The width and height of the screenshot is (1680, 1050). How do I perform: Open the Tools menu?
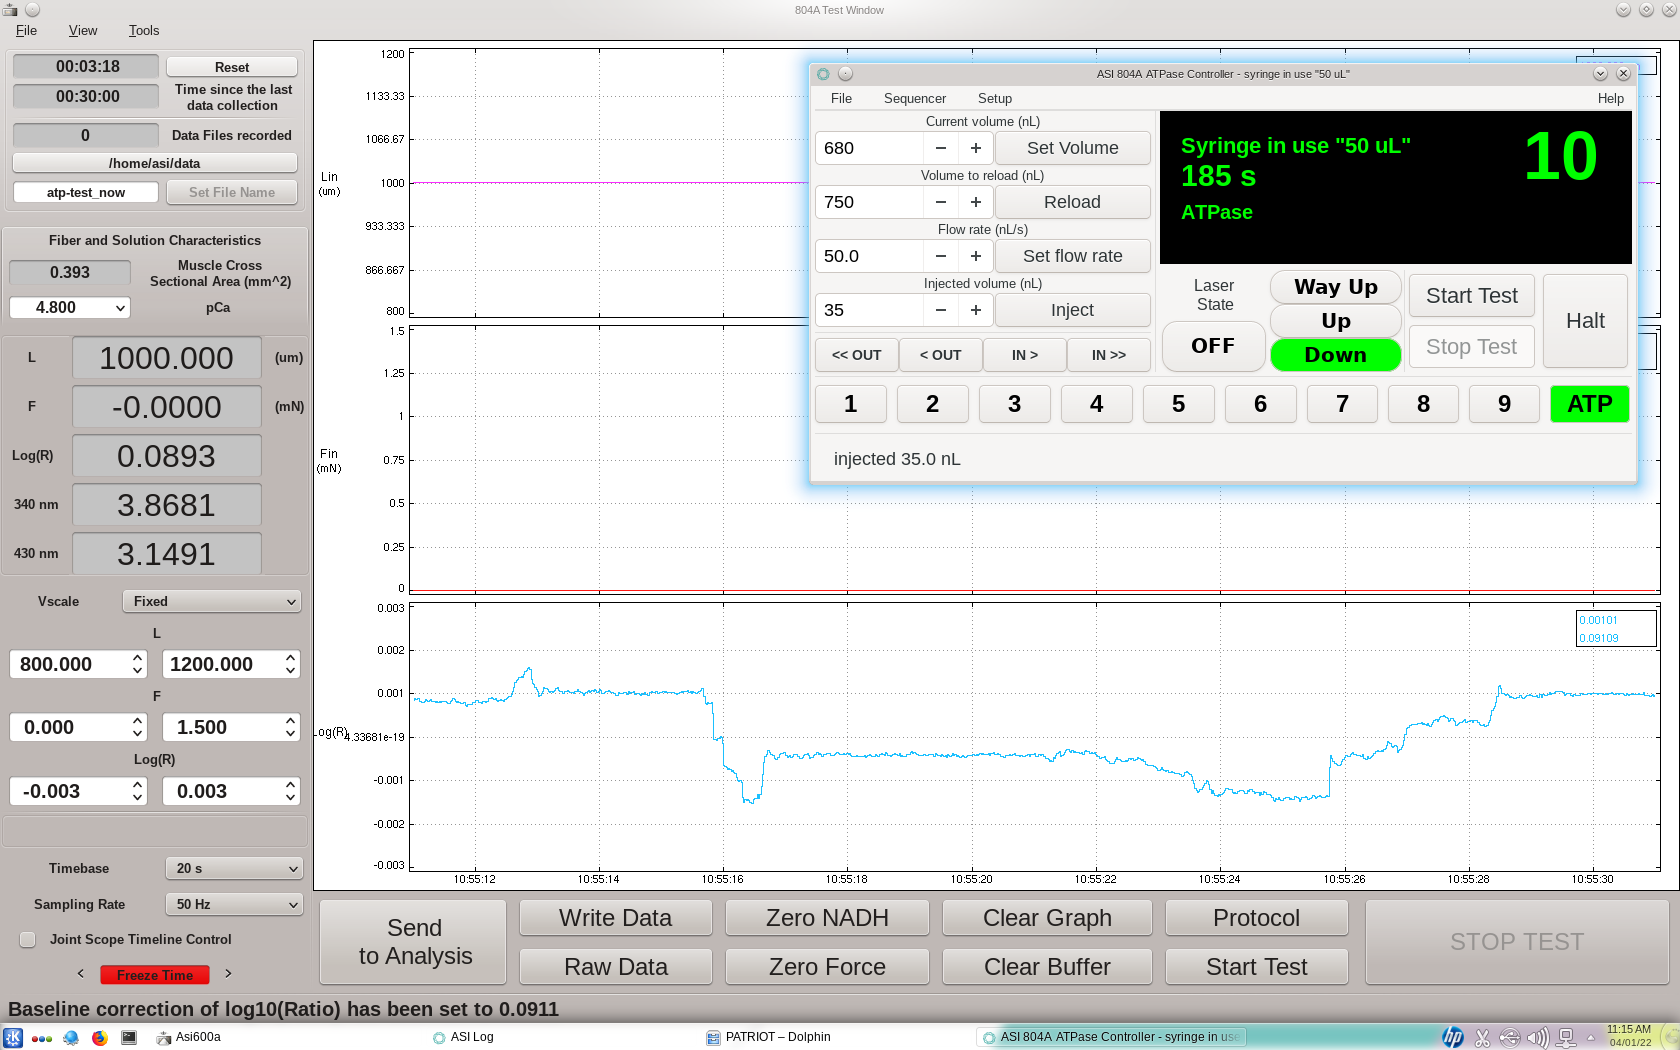pyautogui.click(x=144, y=30)
